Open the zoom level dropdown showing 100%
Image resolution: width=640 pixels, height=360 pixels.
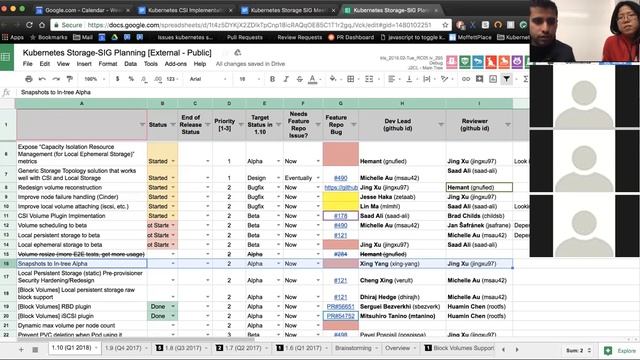point(94,79)
